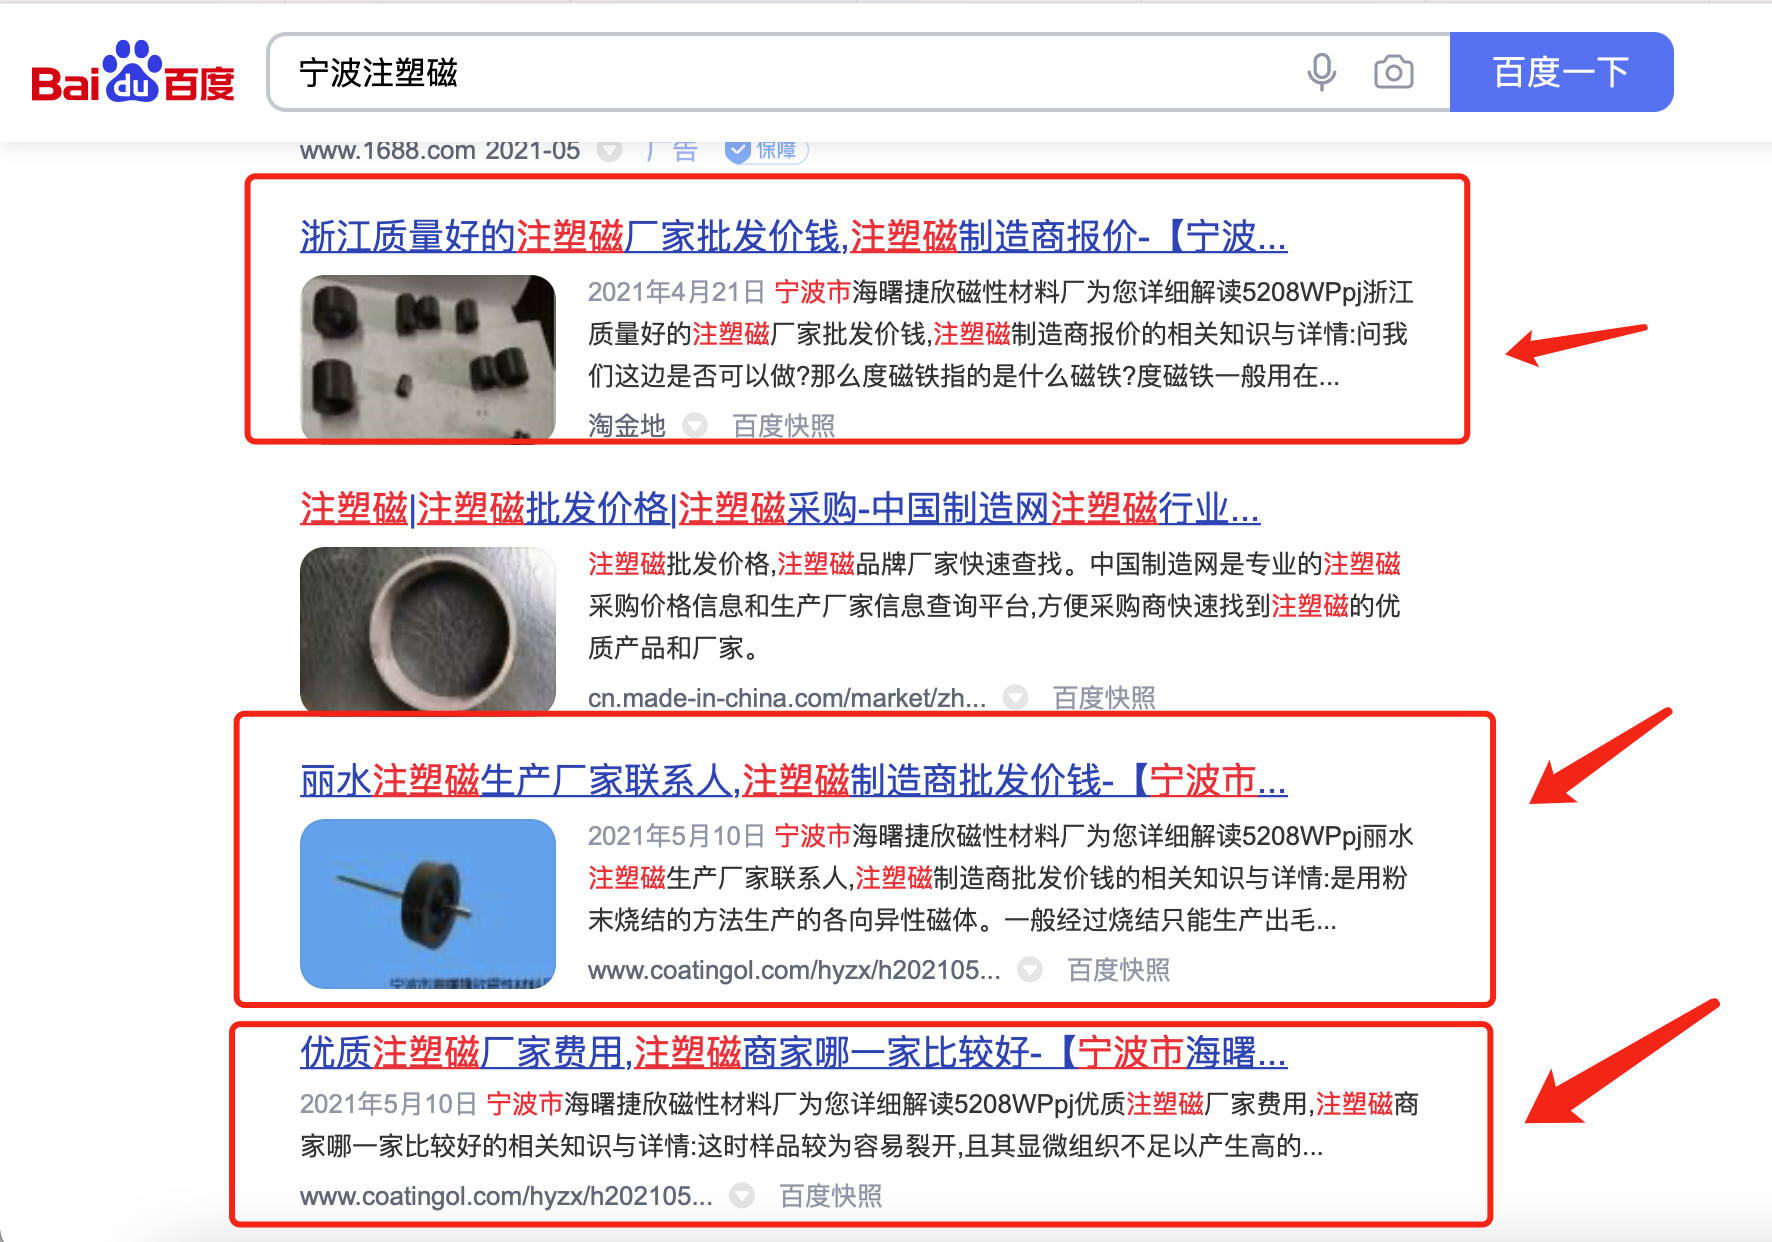This screenshot has height=1242, width=1772.
Task: Open 百度快照 beside cn.made-in-china.com link
Action: tap(1104, 698)
